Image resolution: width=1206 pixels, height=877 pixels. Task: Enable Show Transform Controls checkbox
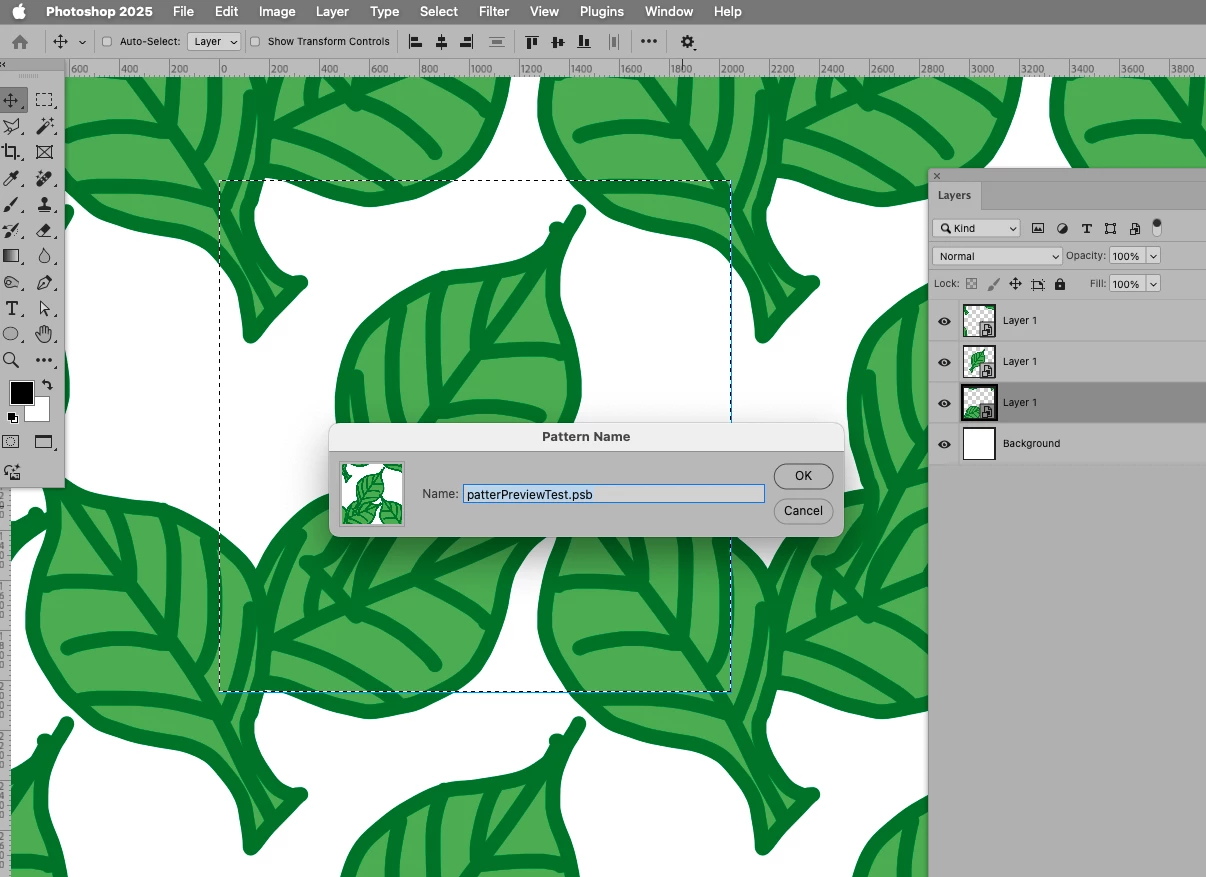point(255,42)
